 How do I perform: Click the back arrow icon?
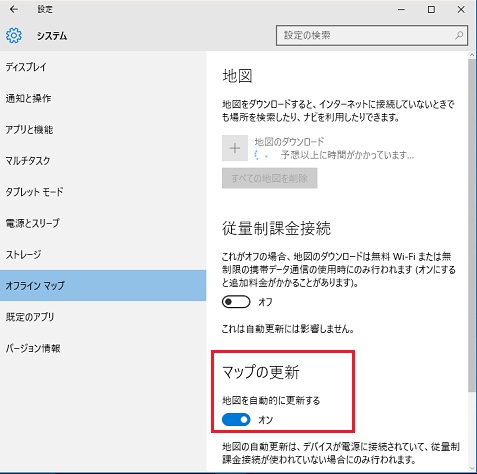14,9
